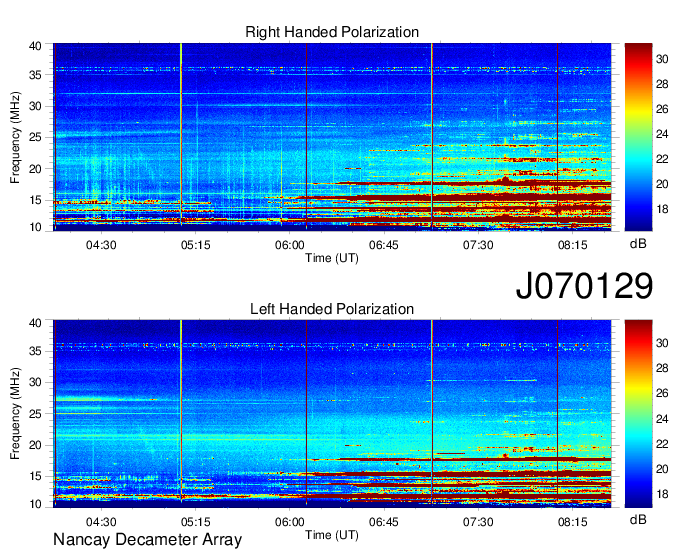Click the 06:45 time tick on the left-handed plot
Image resolution: width=680 pixels, height=552 pixels.
tap(384, 522)
